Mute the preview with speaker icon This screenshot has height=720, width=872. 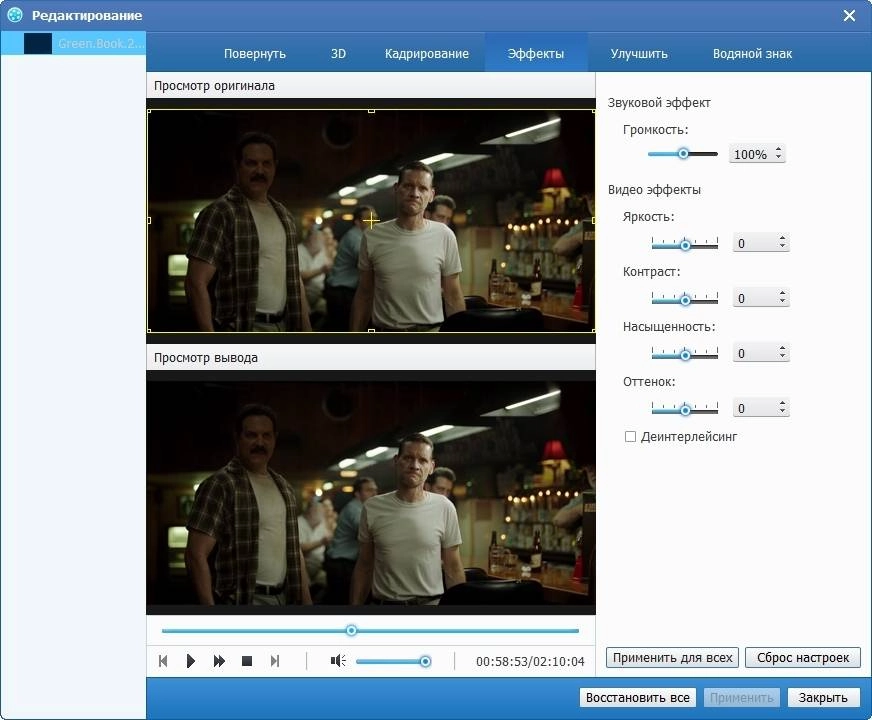tap(338, 661)
